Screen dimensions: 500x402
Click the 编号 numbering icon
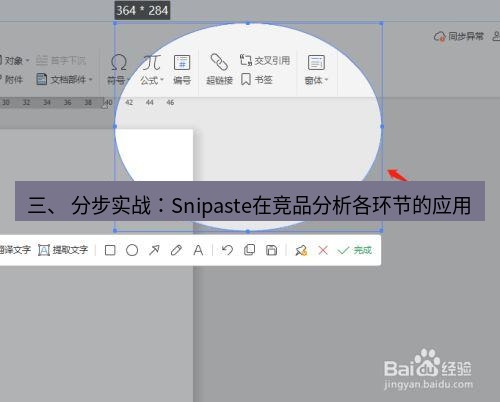182,70
